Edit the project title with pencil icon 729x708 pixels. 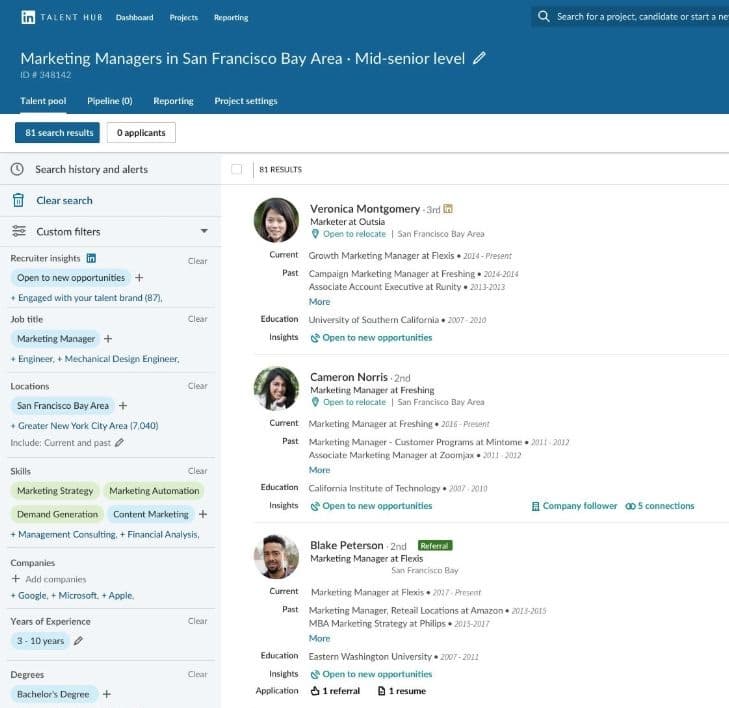(479, 58)
